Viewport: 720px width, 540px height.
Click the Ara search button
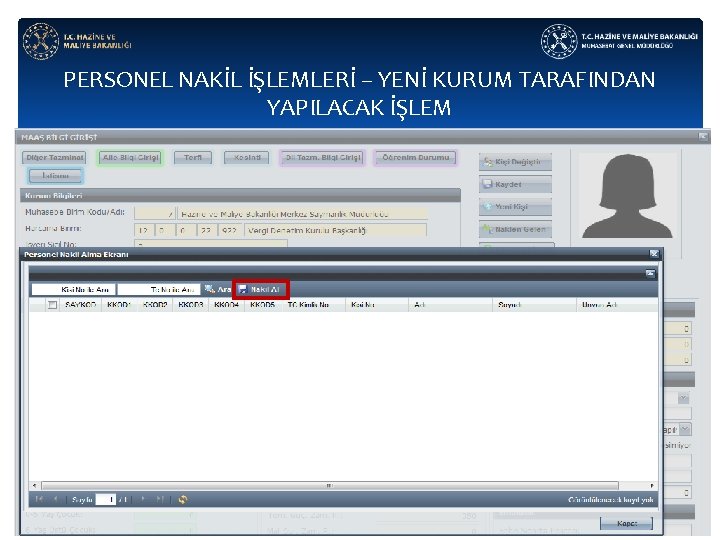point(218,289)
